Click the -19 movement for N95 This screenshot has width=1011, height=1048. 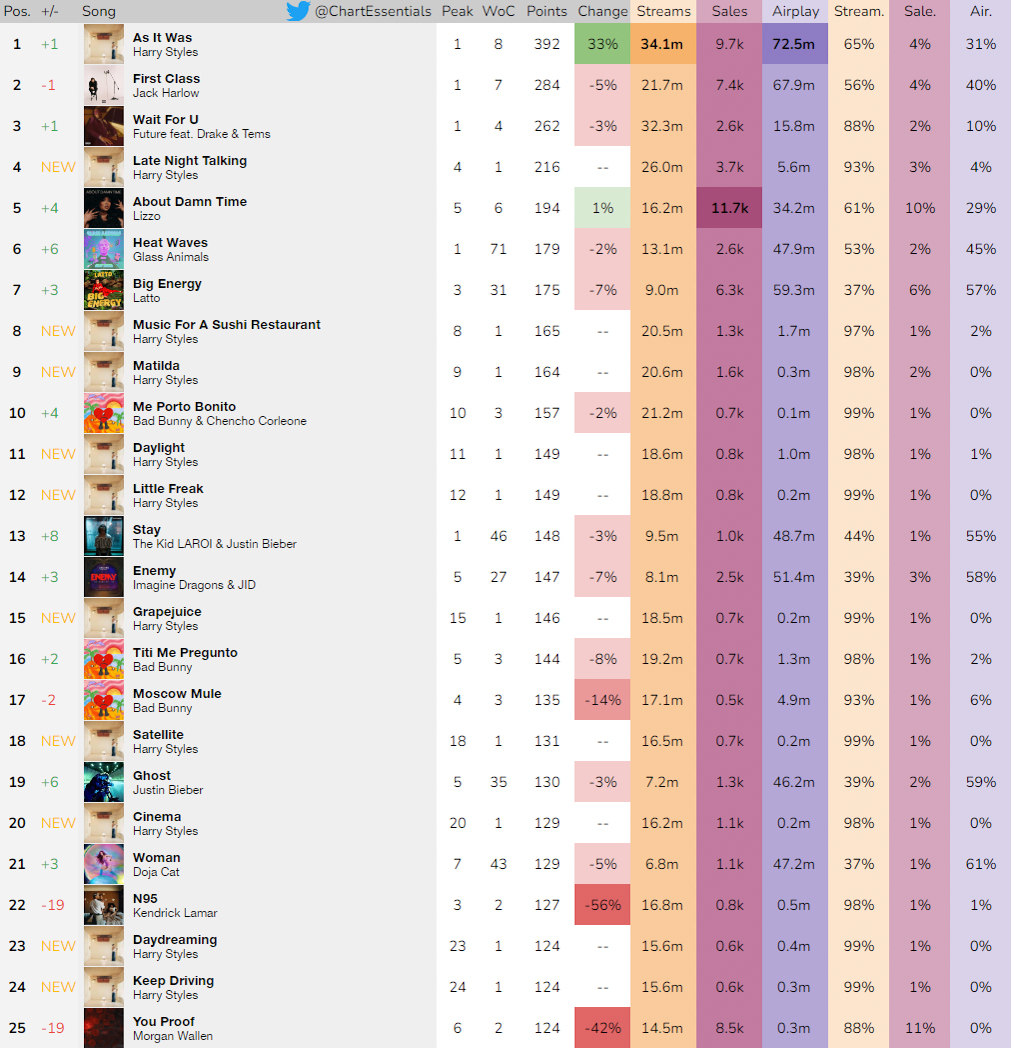(x=53, y=905)
